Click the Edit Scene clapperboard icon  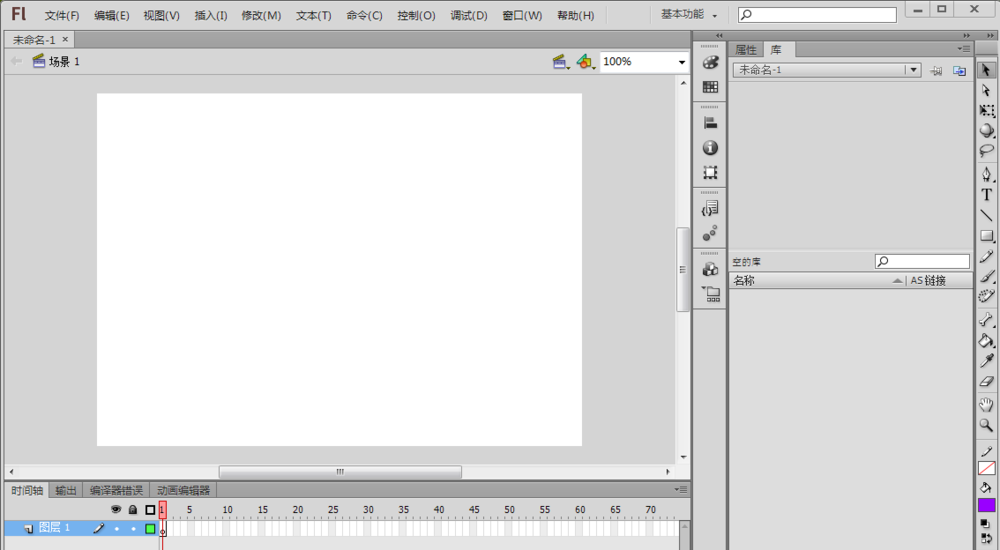click(560, 62)
